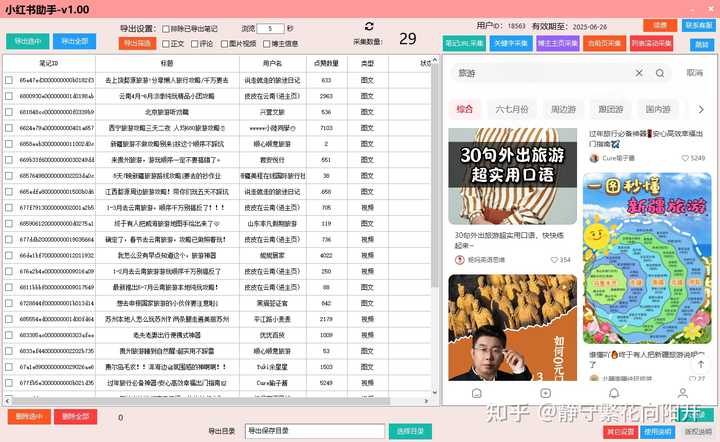
Task: Open the home icon in the bottom navigation
Action: [x=477, y=393]
